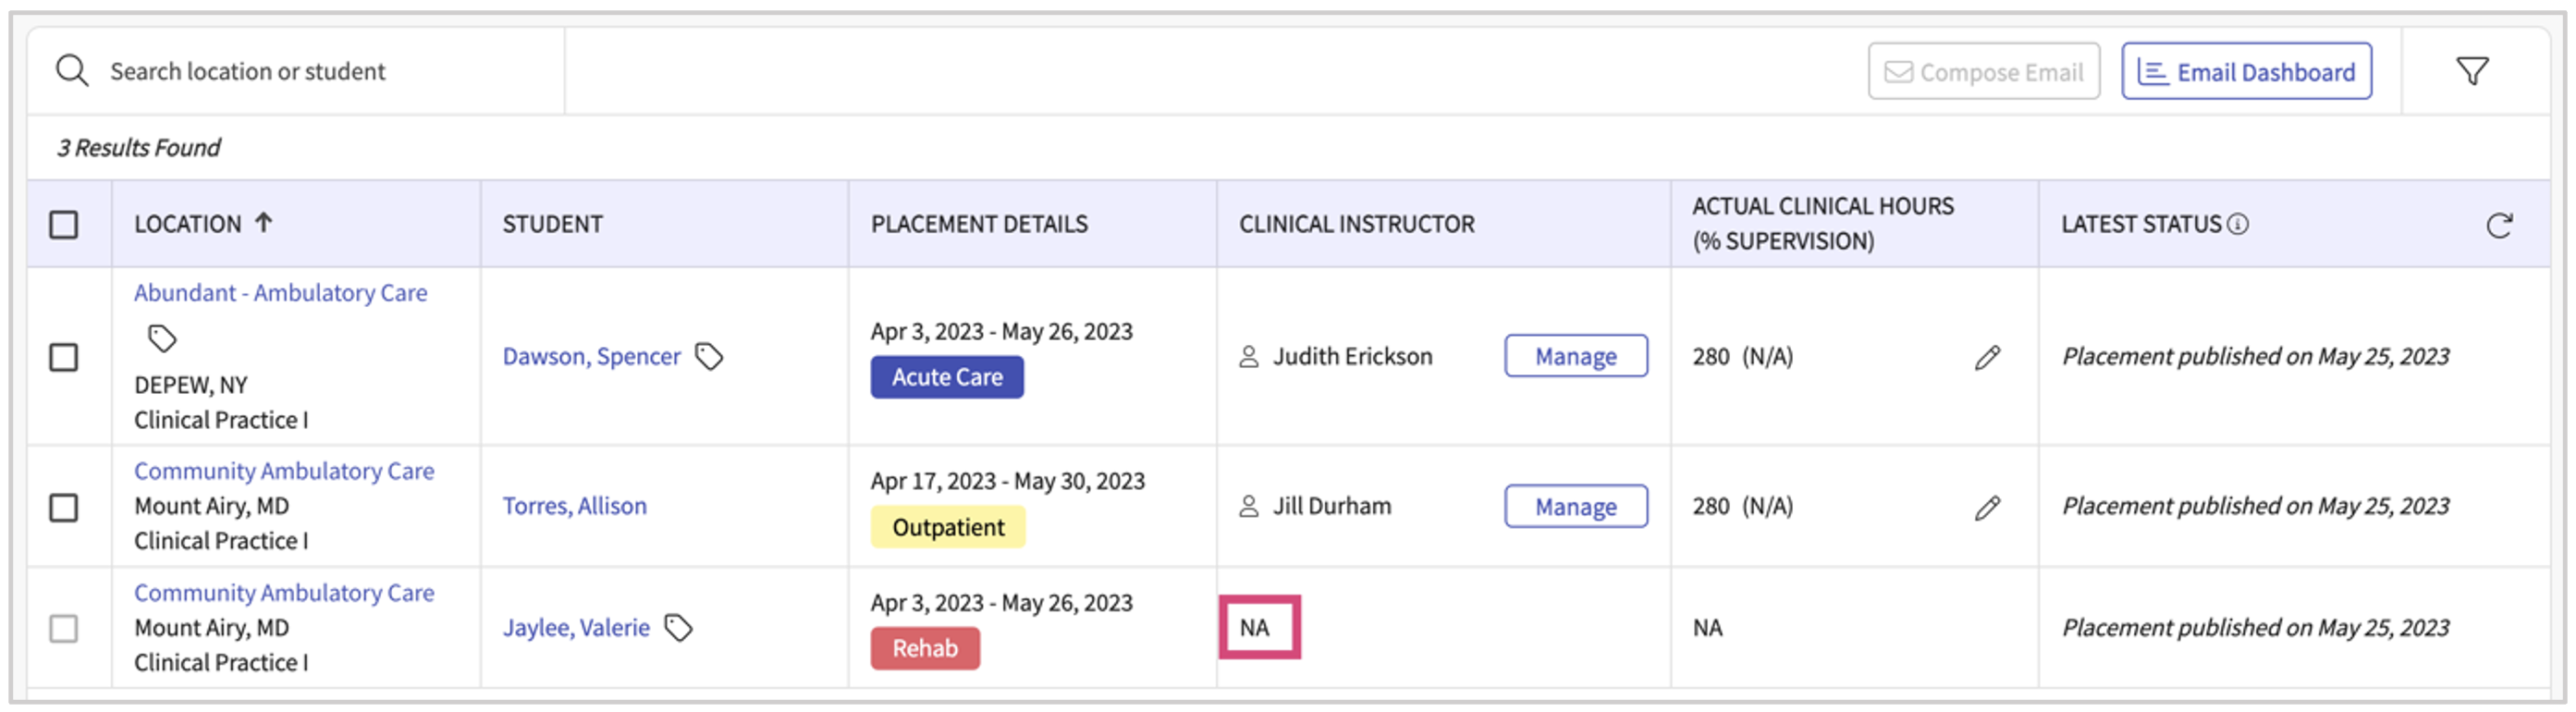This screenshot has height=712, width=2576.
Task: Click the pencil edit icon for Dawson's hours
Action: click(1987, 357)
